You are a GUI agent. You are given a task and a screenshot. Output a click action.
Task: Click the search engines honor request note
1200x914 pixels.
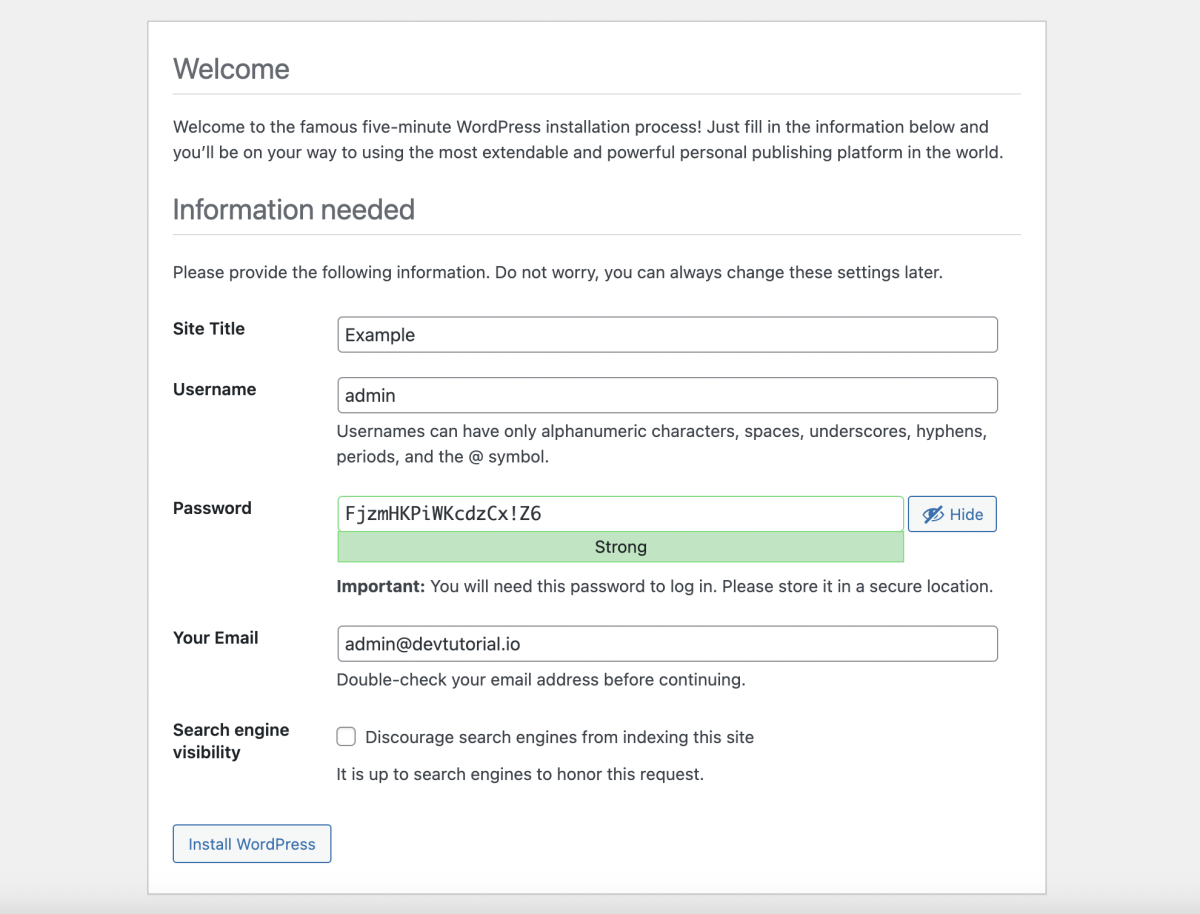(x=520, y=774)
